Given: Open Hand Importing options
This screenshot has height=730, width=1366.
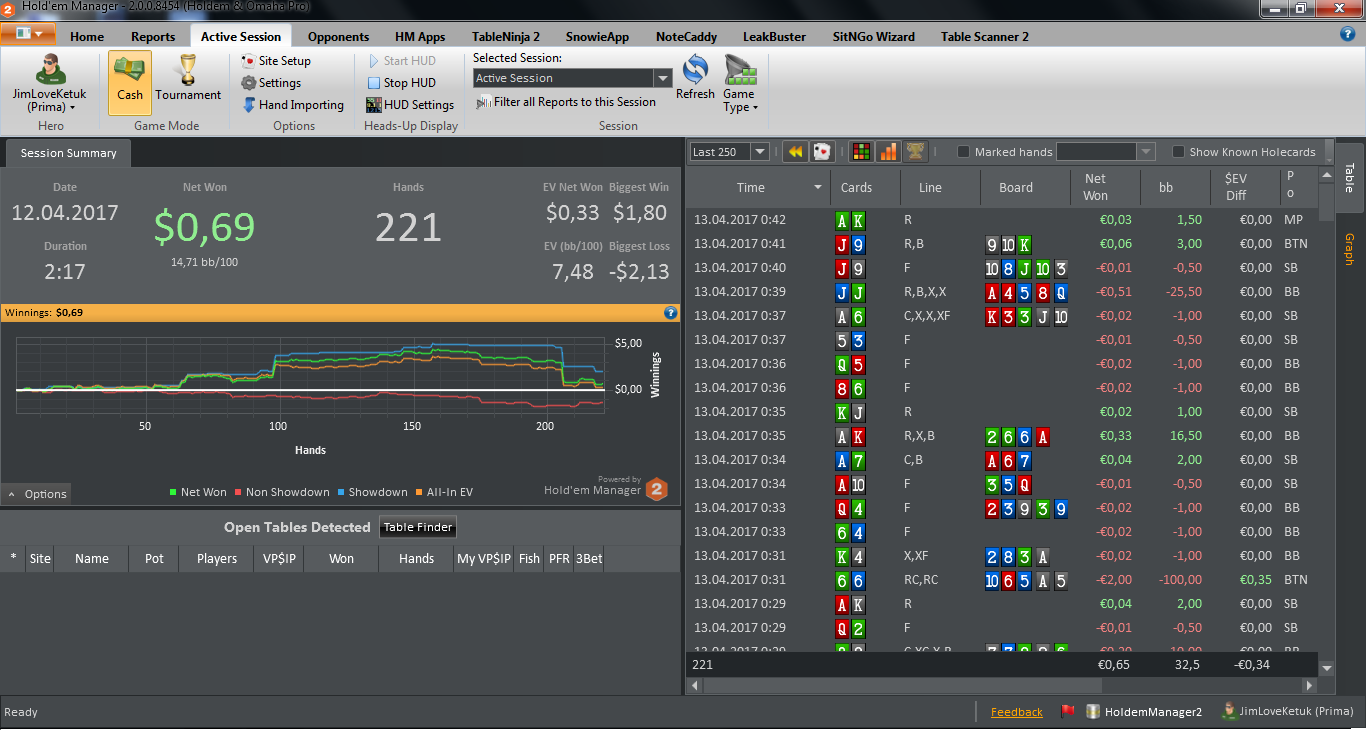Looking at the screenshot, I should pyautogui.click(x=293, y=105).
